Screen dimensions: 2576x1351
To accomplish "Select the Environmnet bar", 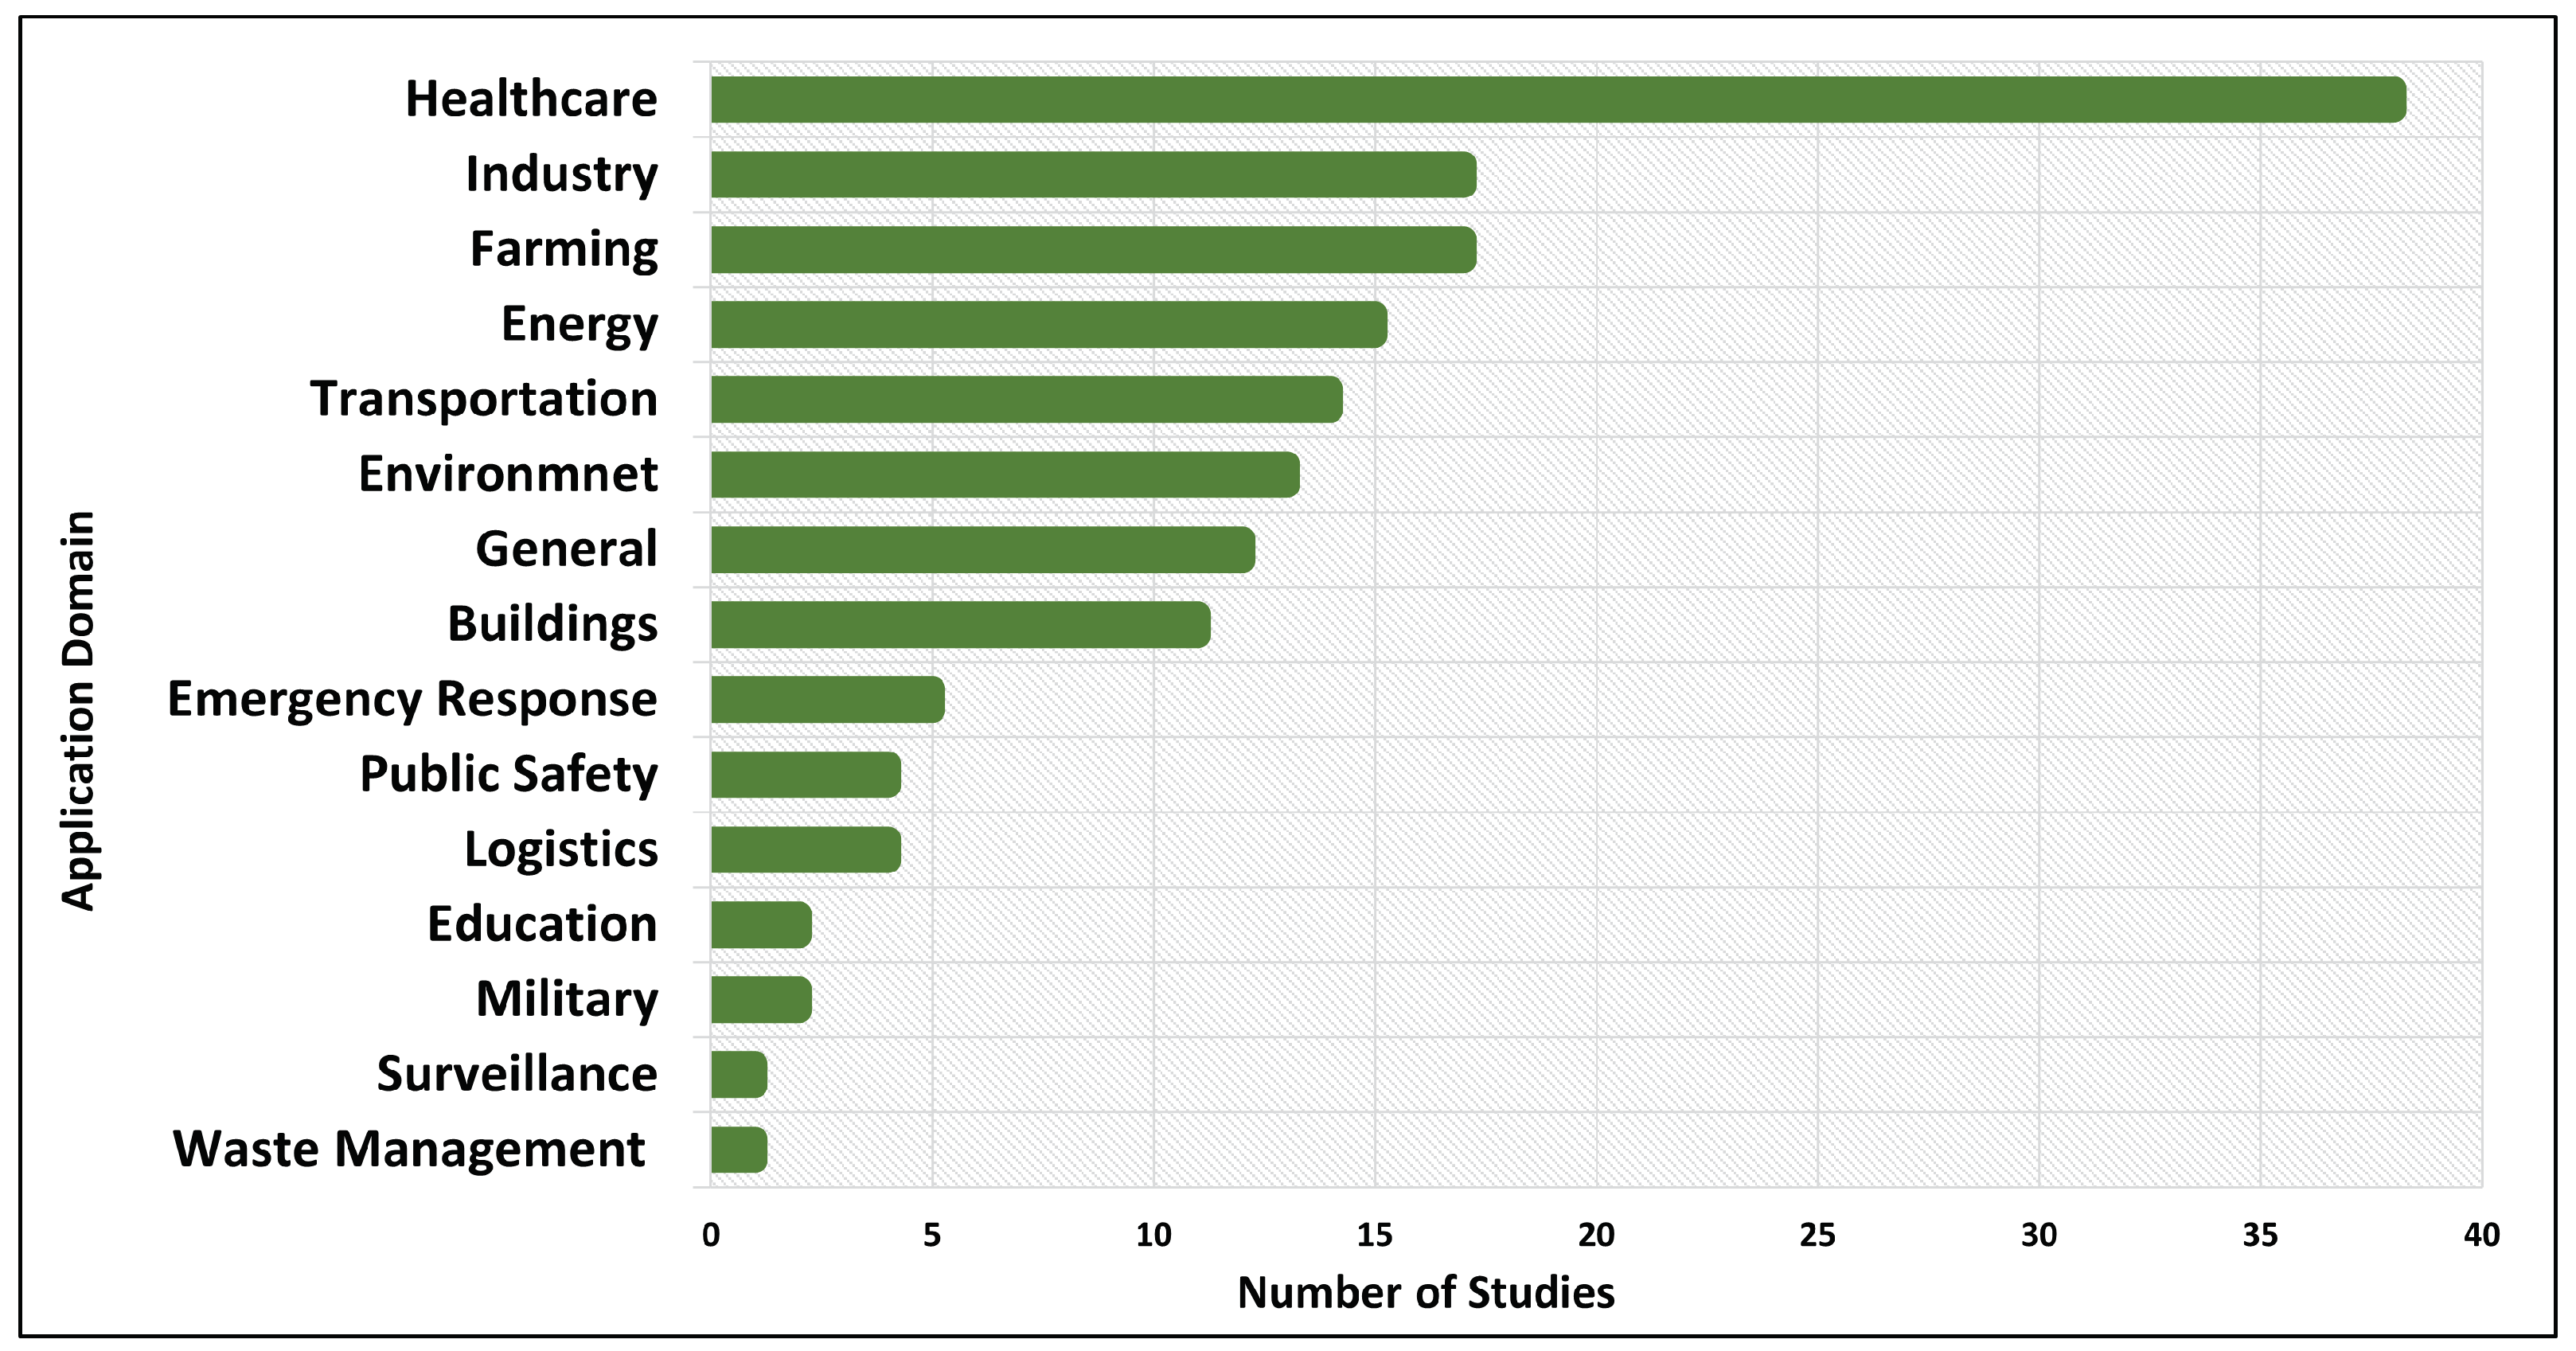I will click(x=1005, y=475).
